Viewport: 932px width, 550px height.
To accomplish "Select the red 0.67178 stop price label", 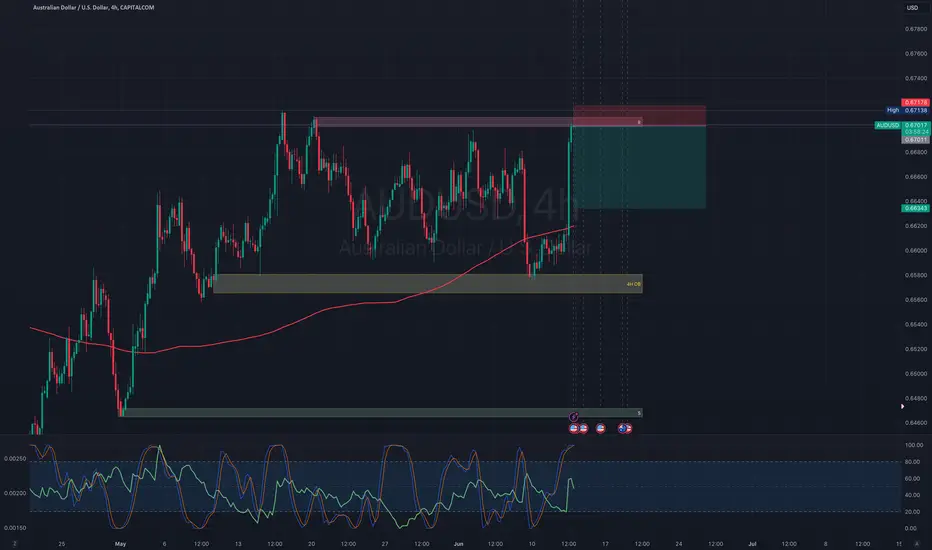I will pos(915,103).
